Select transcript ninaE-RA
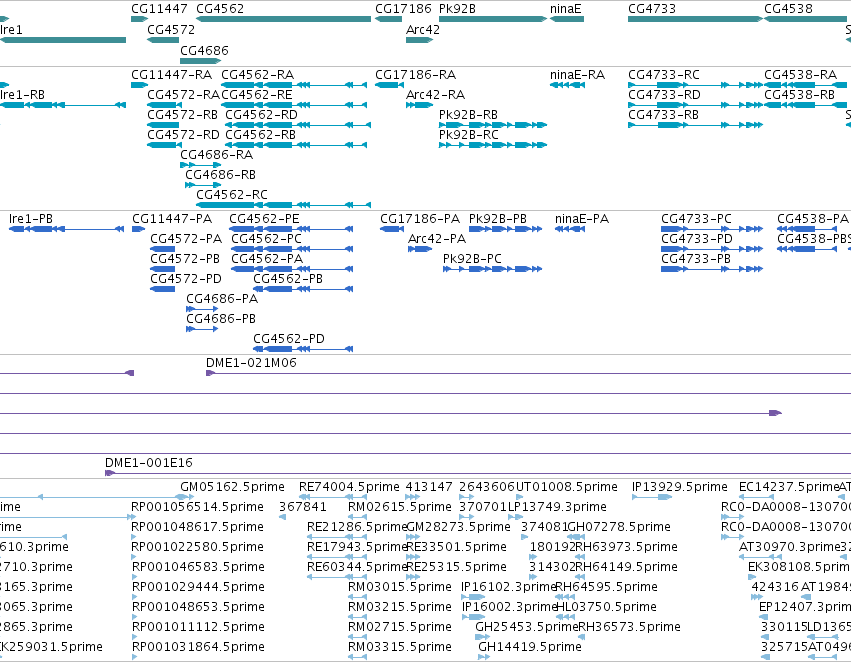Viewport: 851px width, 662px height. [x=577, y=75]
